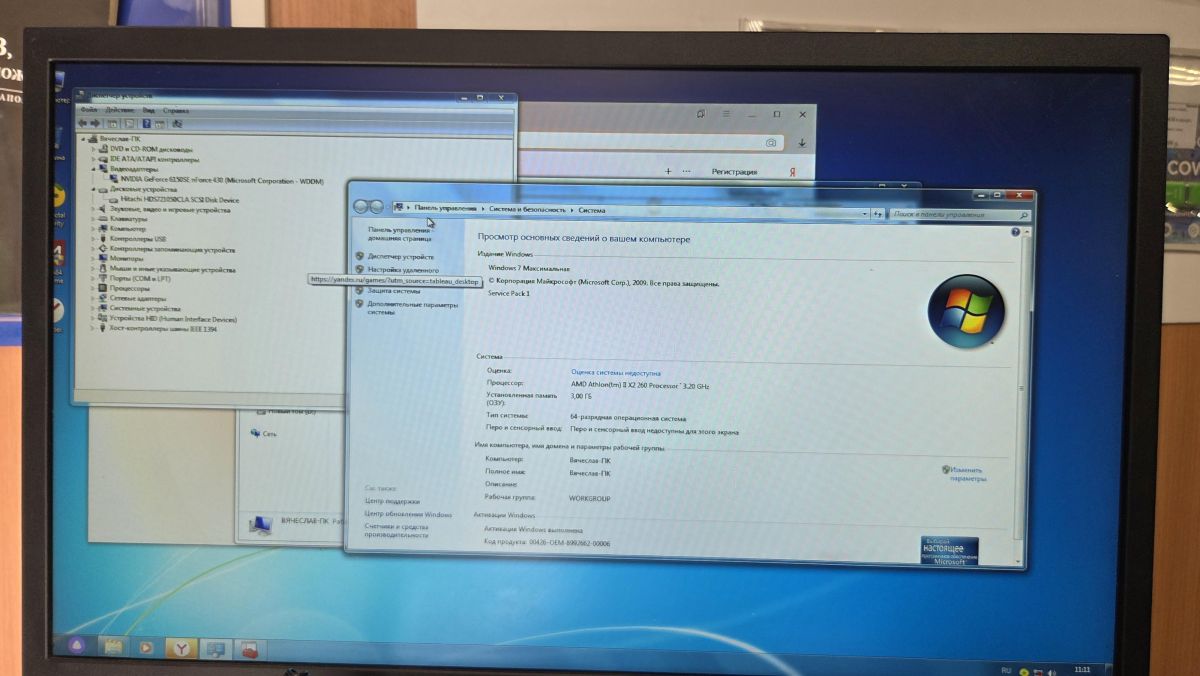Click the scan for hardware changes toolbar icon
This screenshot has width=1200, height=676.
tap(177, 124)
